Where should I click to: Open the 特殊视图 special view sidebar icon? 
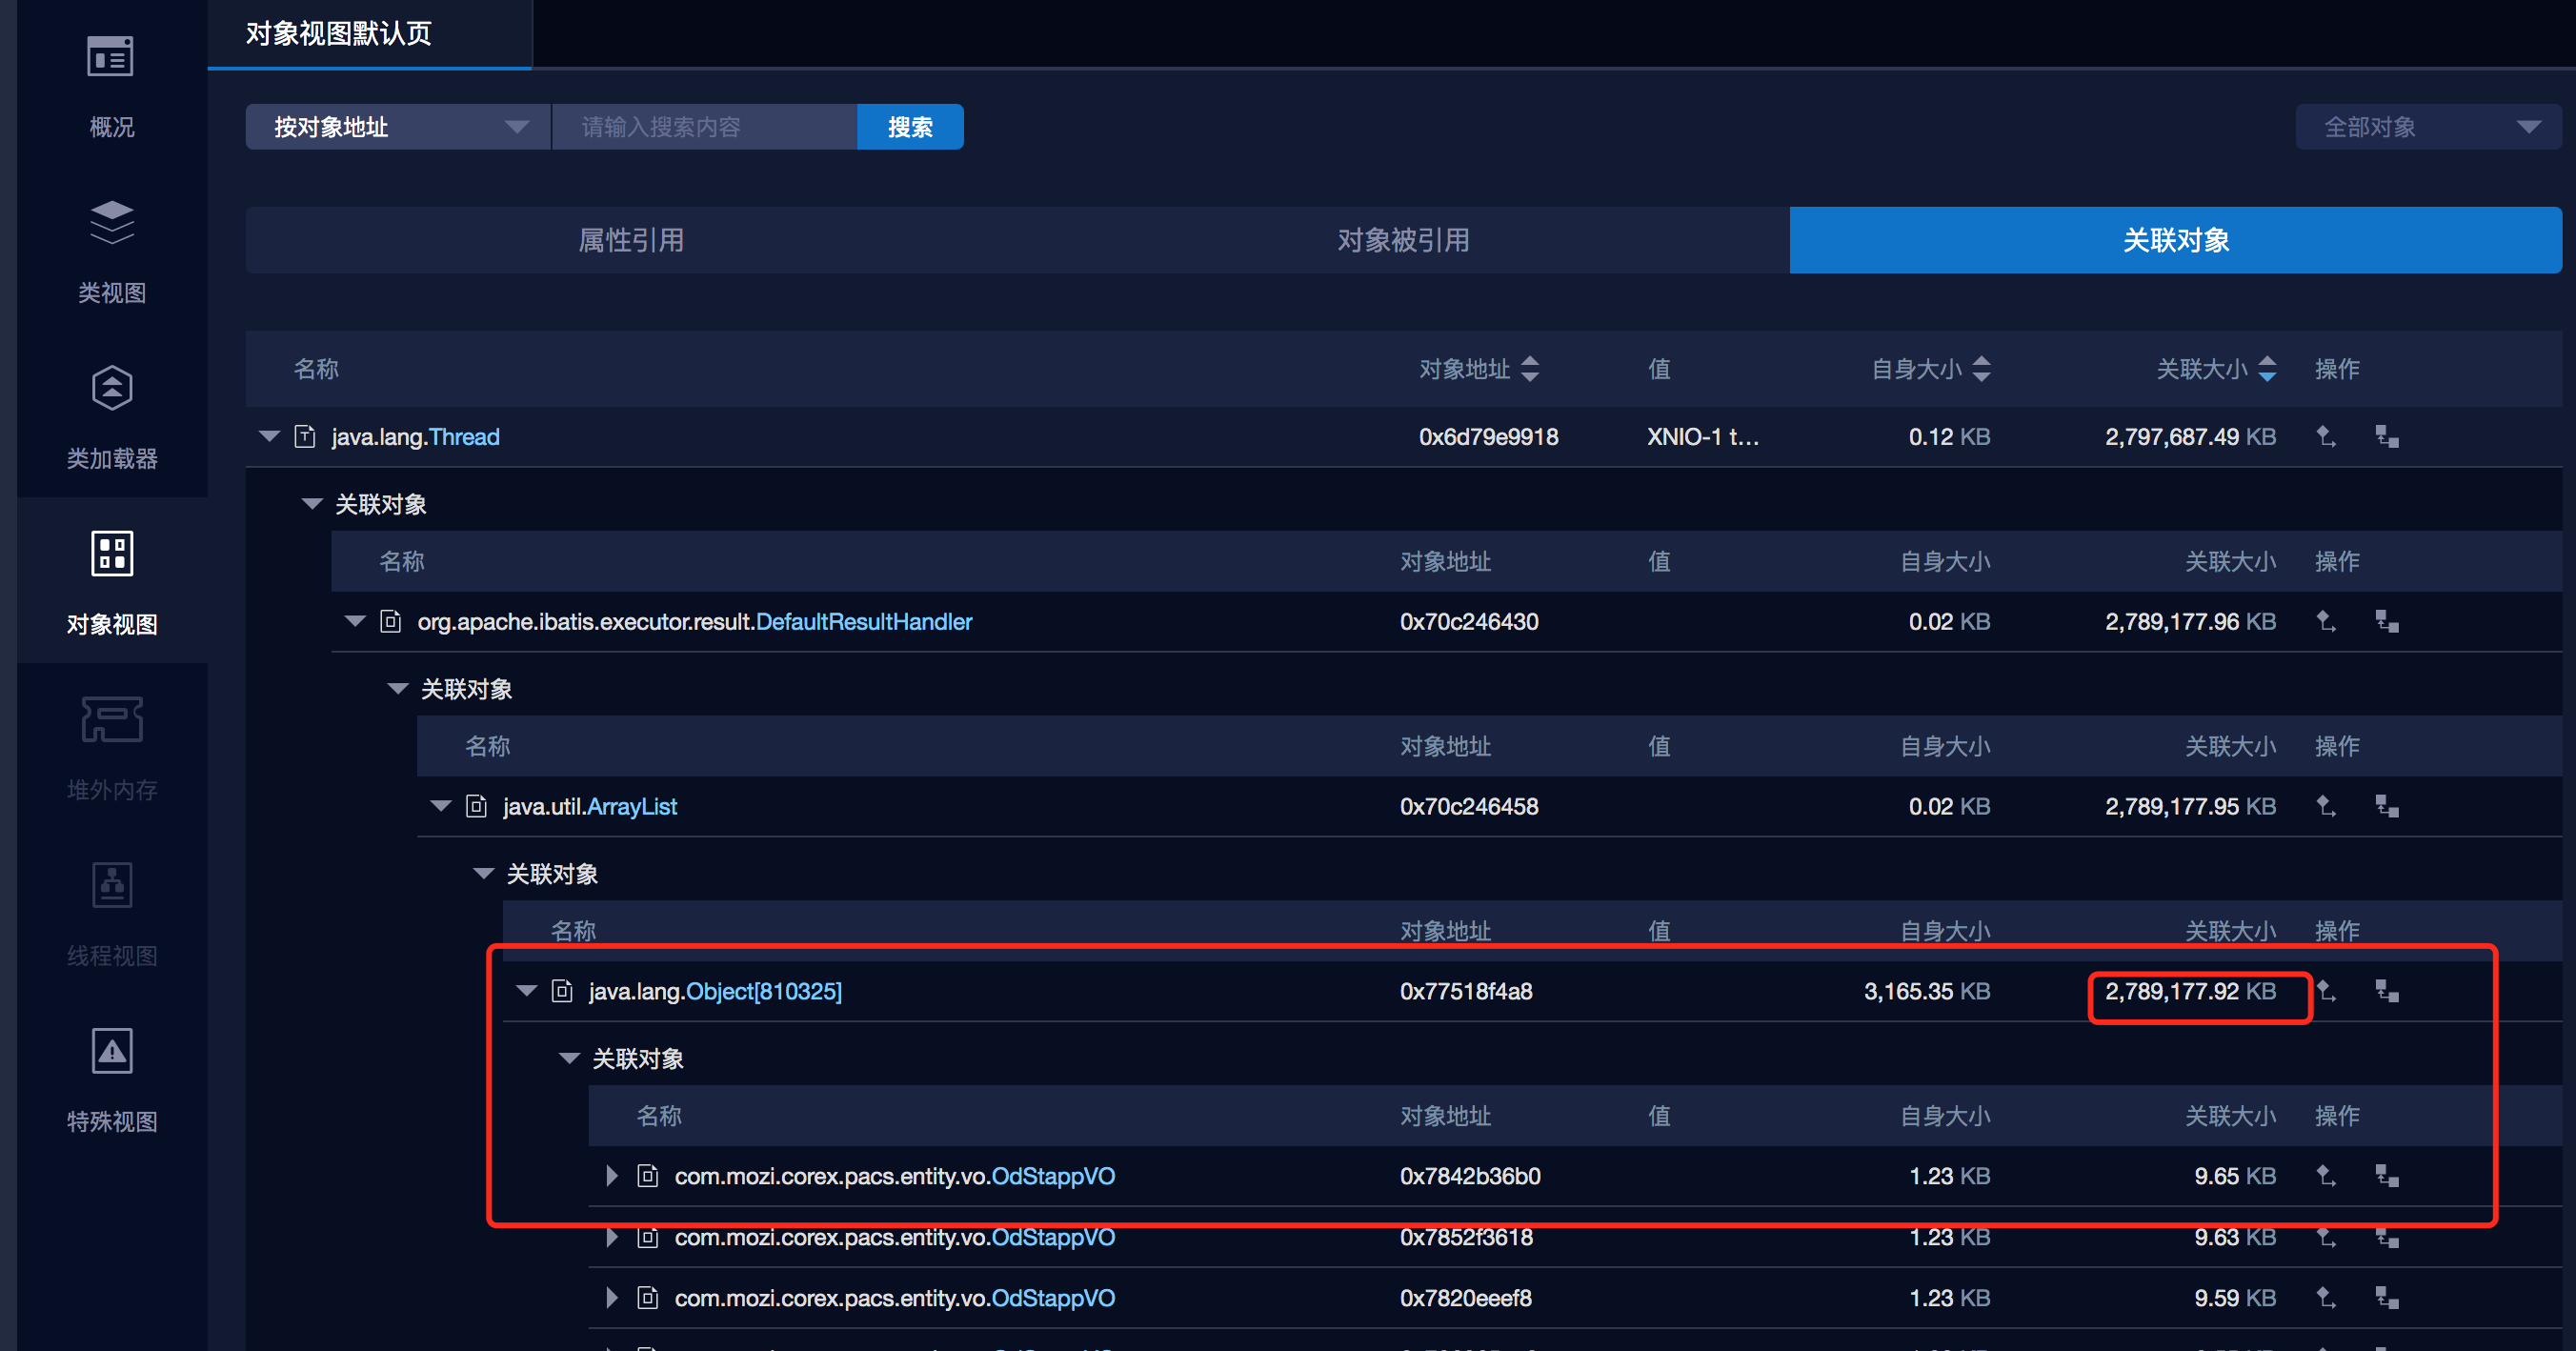(111, 1050)
